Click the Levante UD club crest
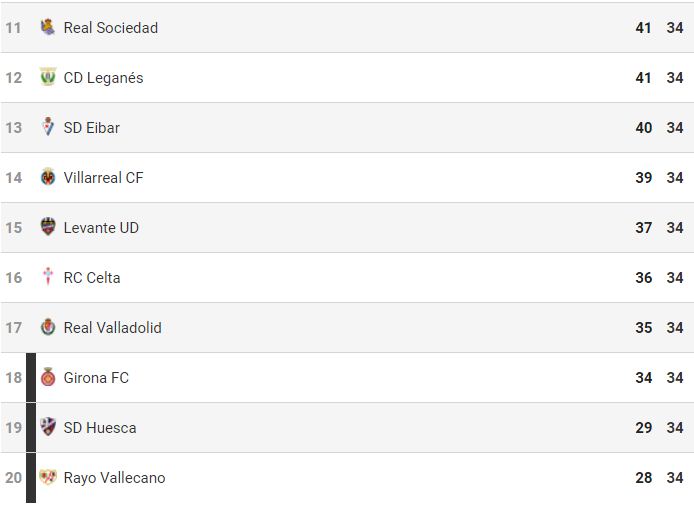The image size is (694, 512). point(48,227)
